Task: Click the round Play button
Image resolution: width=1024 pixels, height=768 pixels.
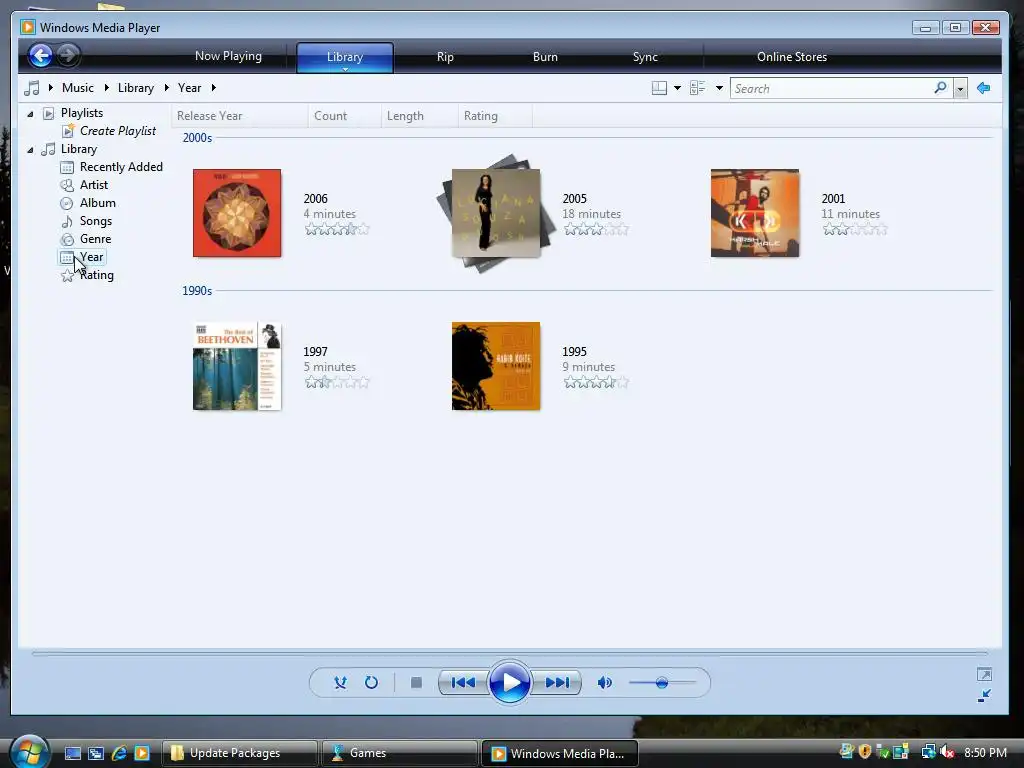Action: pos(509,682)
